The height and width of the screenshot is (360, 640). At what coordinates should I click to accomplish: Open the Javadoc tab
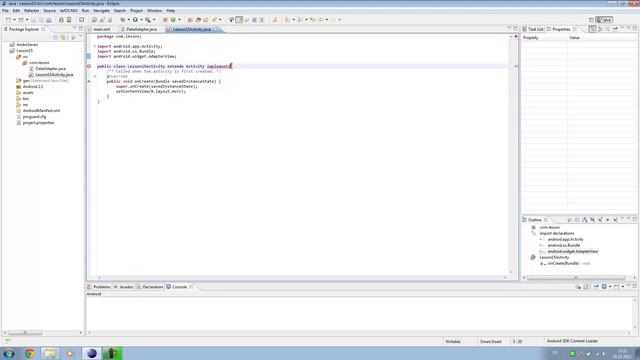pos(124,287)
